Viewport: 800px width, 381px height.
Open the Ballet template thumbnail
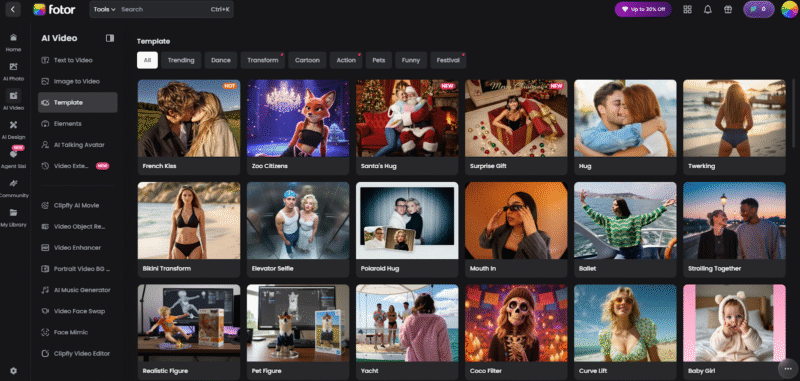pos(626,221)
